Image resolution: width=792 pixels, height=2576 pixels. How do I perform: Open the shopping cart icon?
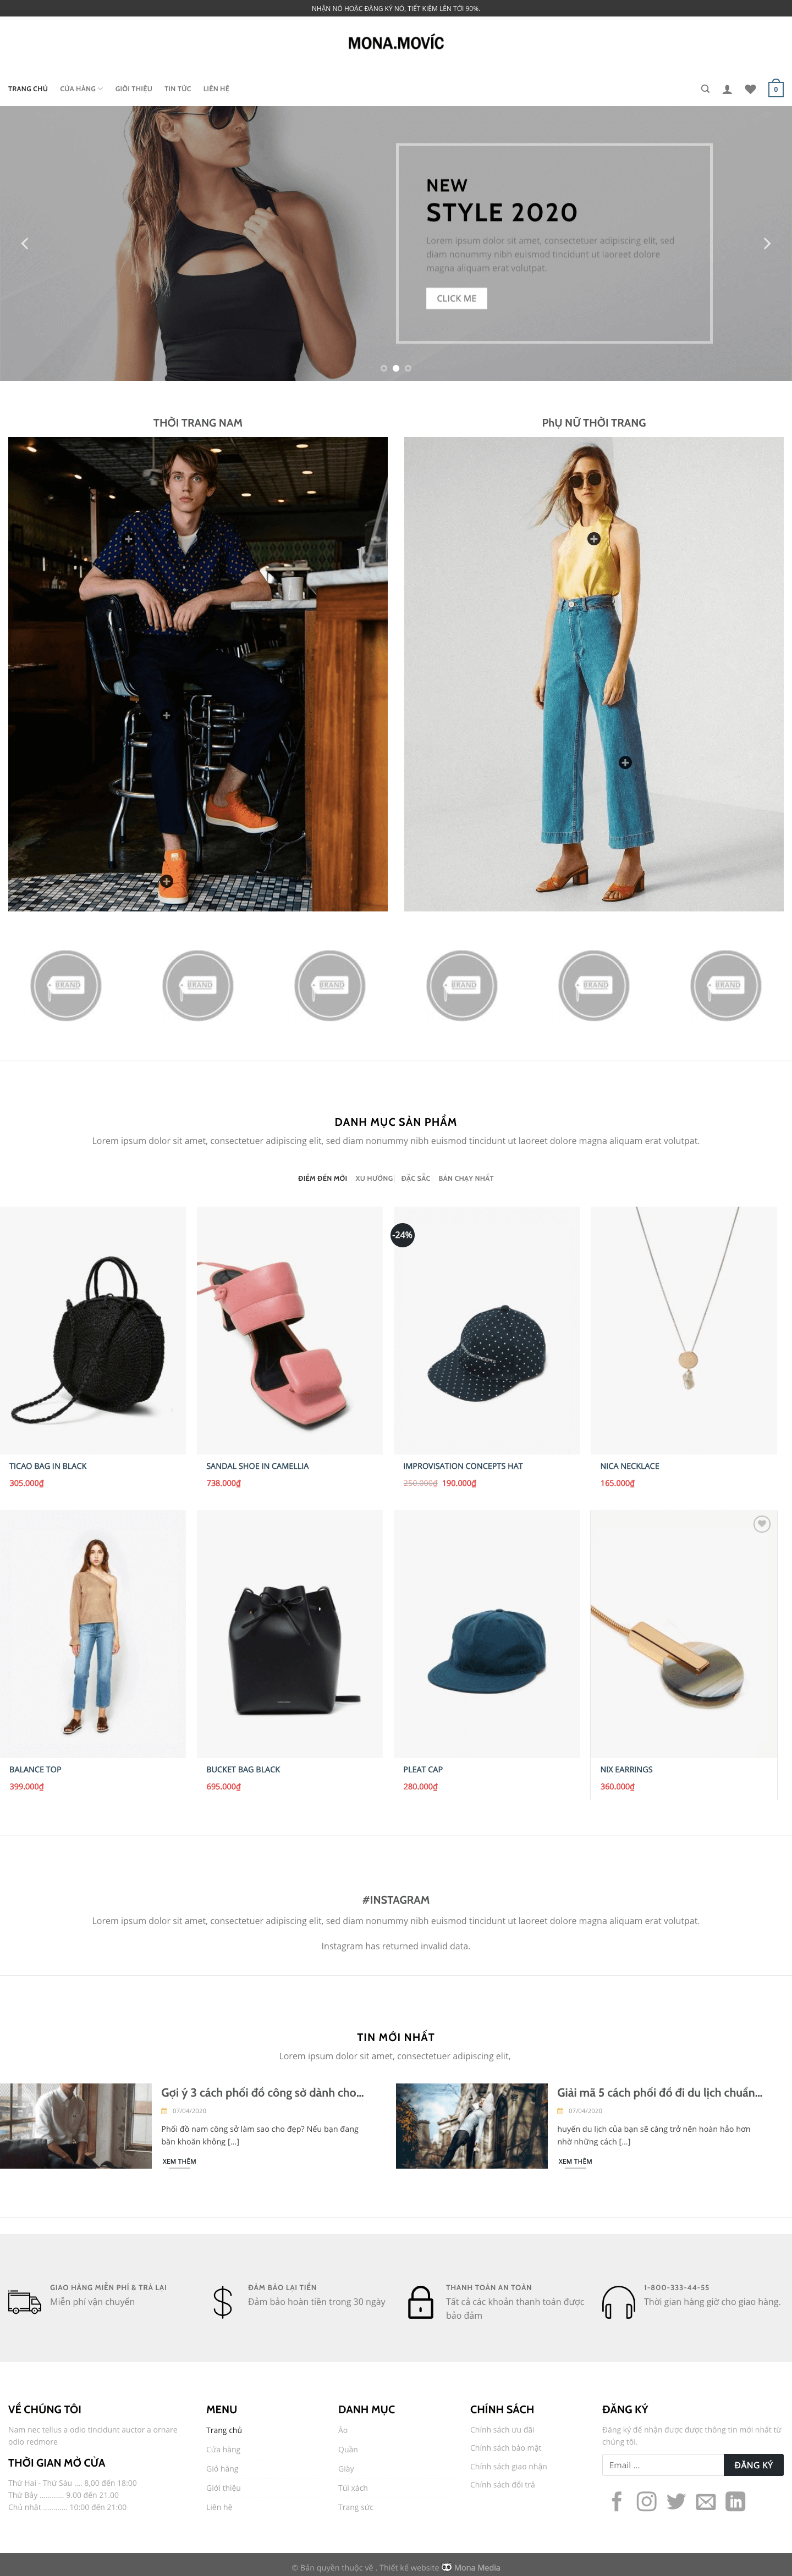[x=775, y=88]
